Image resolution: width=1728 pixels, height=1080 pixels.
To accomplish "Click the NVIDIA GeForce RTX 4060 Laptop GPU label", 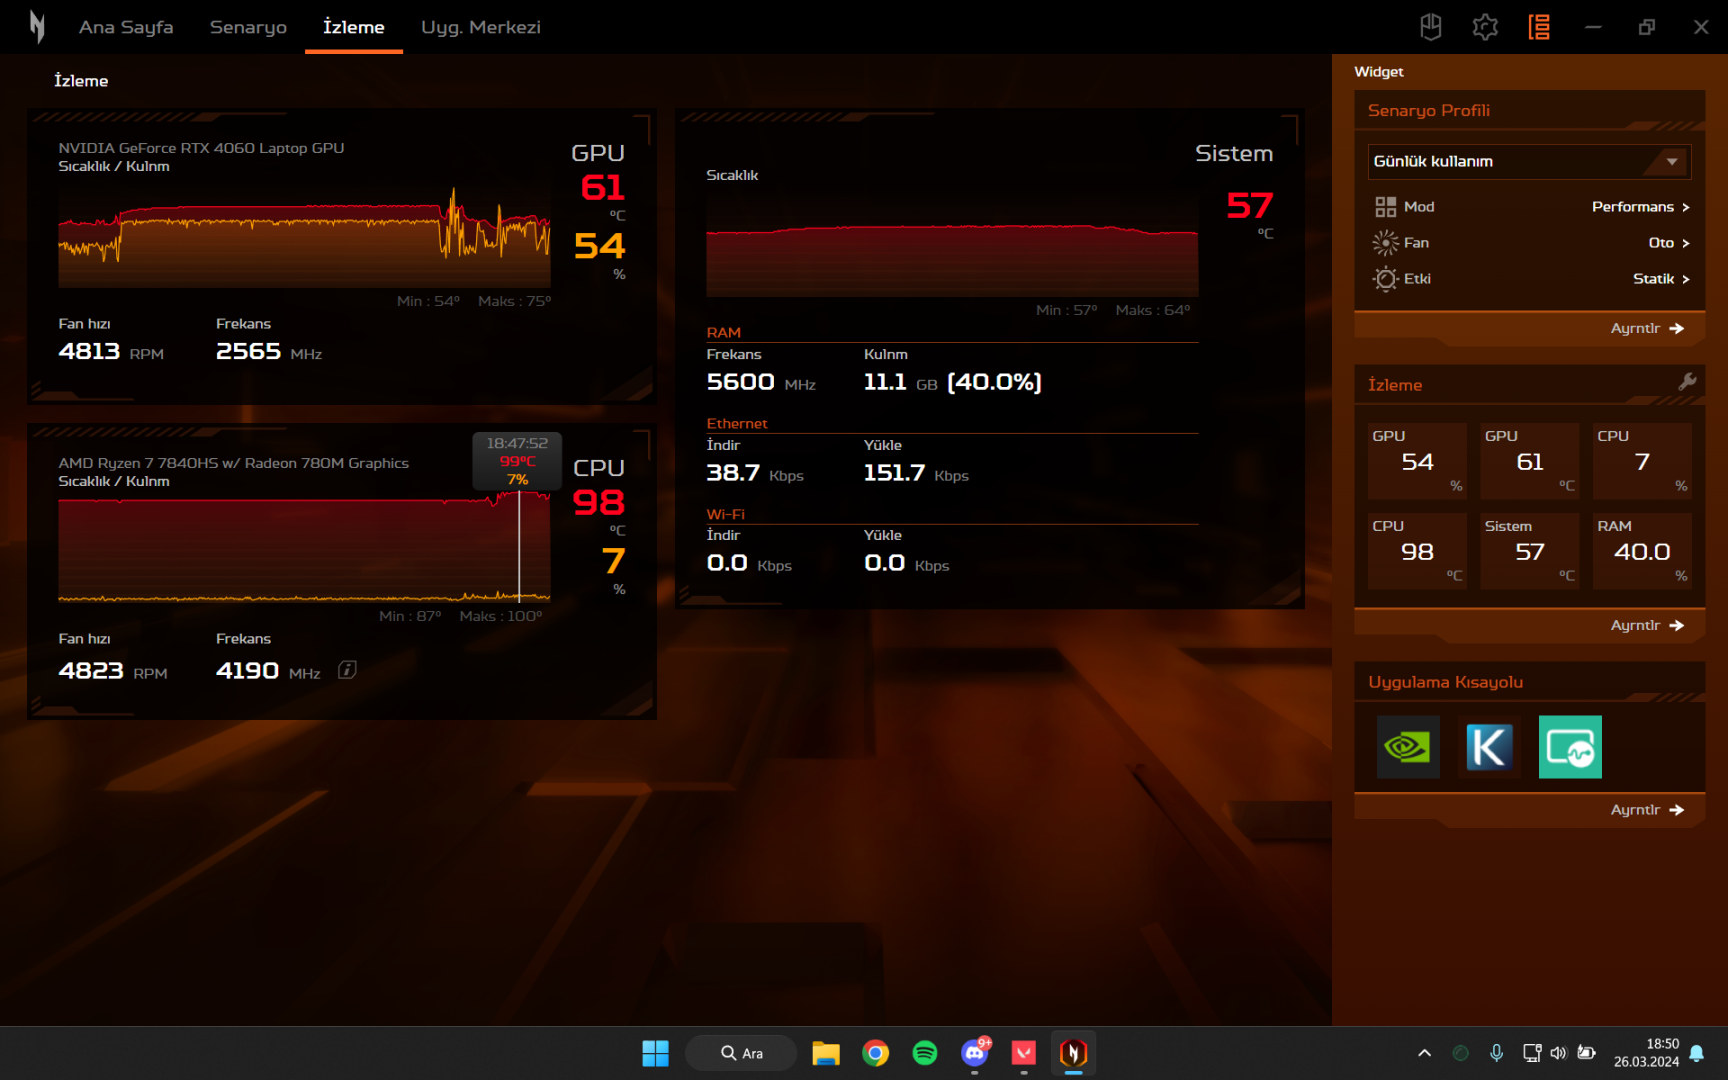I will (201, 148).
